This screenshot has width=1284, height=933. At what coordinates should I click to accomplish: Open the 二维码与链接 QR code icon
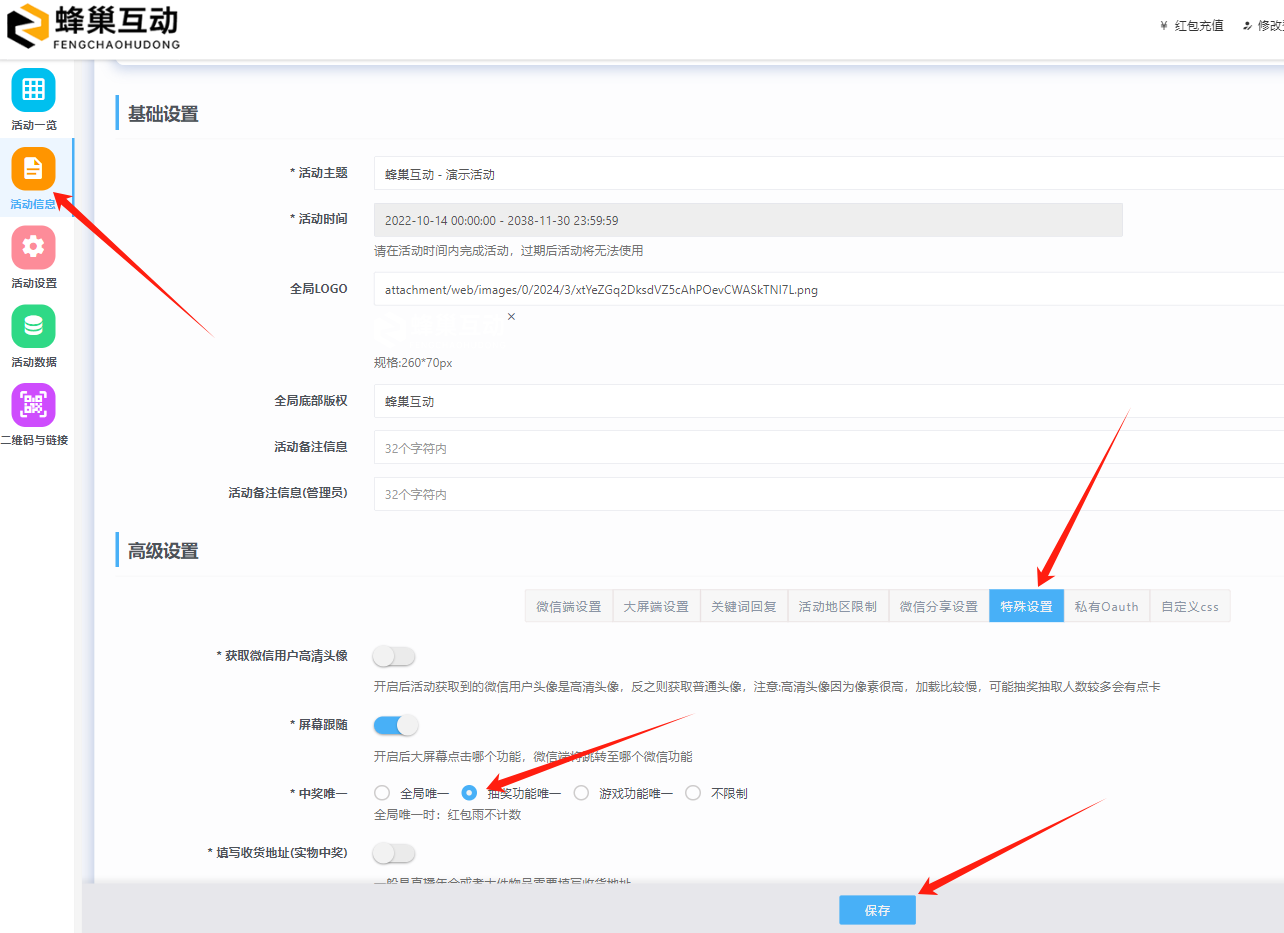(x=33, y=405)
